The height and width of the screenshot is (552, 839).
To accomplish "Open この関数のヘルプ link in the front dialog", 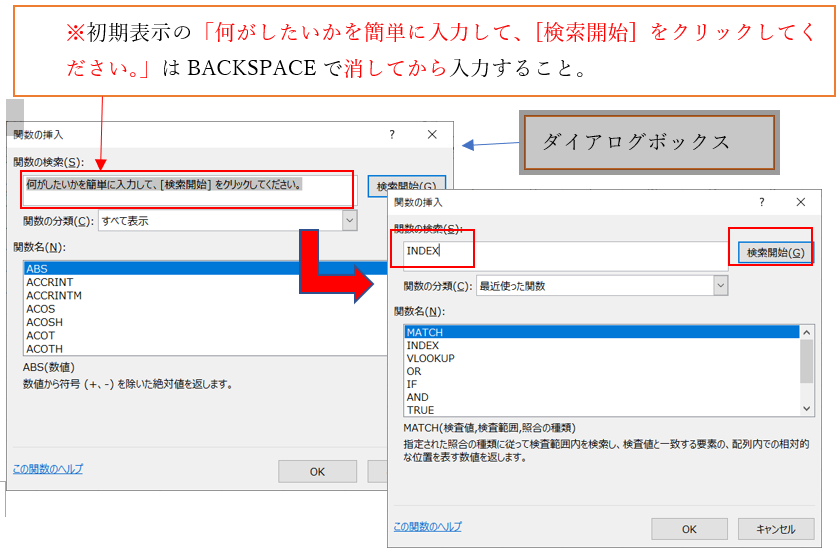I will (x=428, y=527).
